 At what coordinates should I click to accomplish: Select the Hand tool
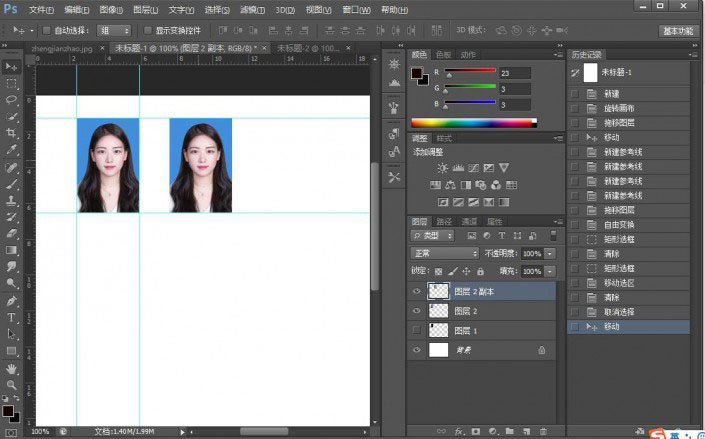click(12, 368)
